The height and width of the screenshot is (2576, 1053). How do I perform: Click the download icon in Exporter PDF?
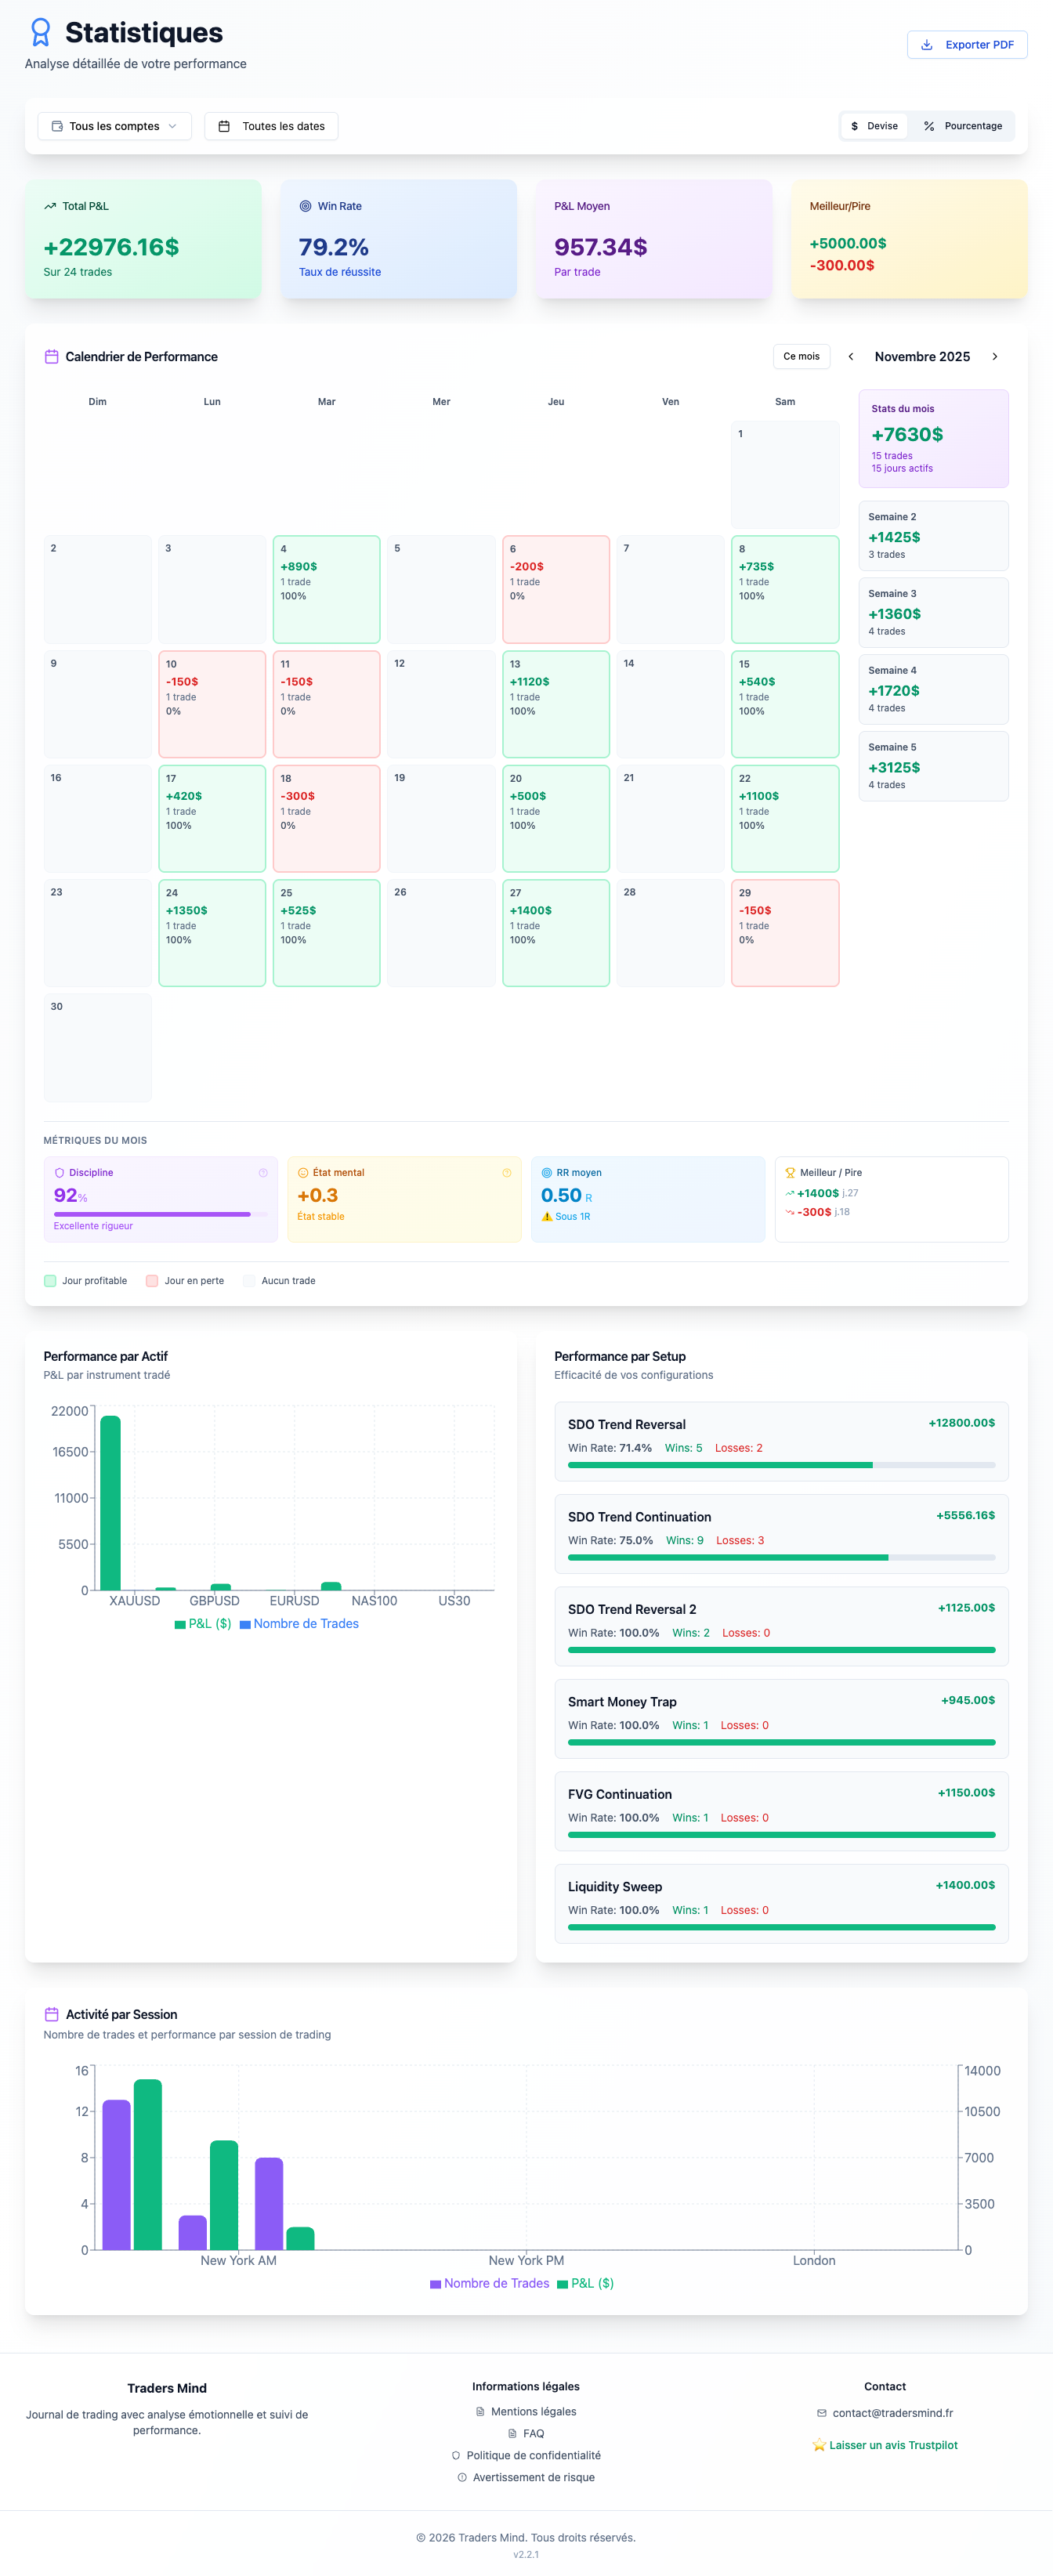click(x=926, y=45)
